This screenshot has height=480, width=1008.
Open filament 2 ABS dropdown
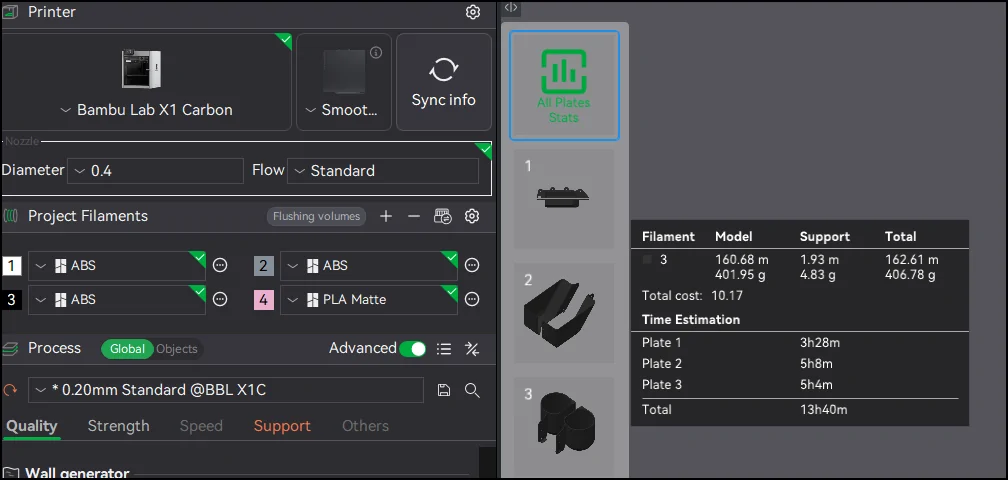pyautogui.click(x=369, y=265)
